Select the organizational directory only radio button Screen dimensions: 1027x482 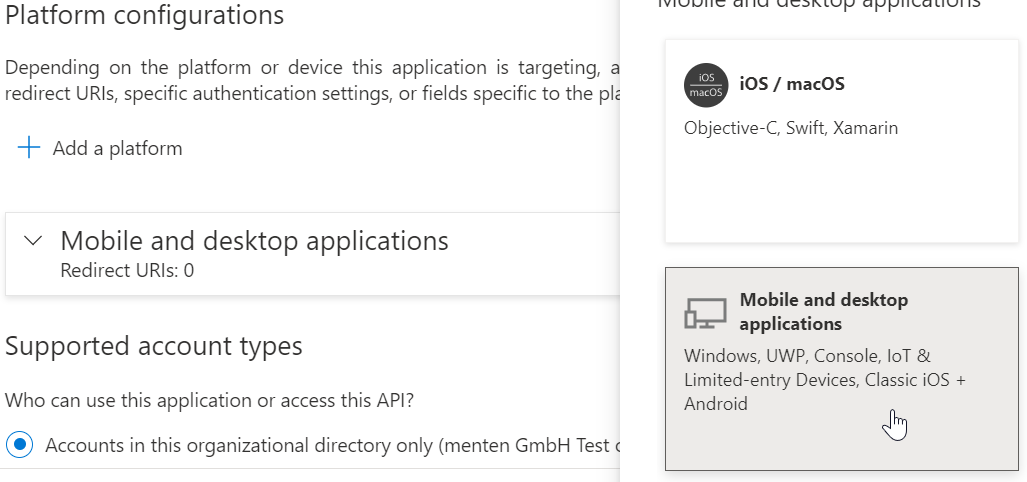coord(20,445)
